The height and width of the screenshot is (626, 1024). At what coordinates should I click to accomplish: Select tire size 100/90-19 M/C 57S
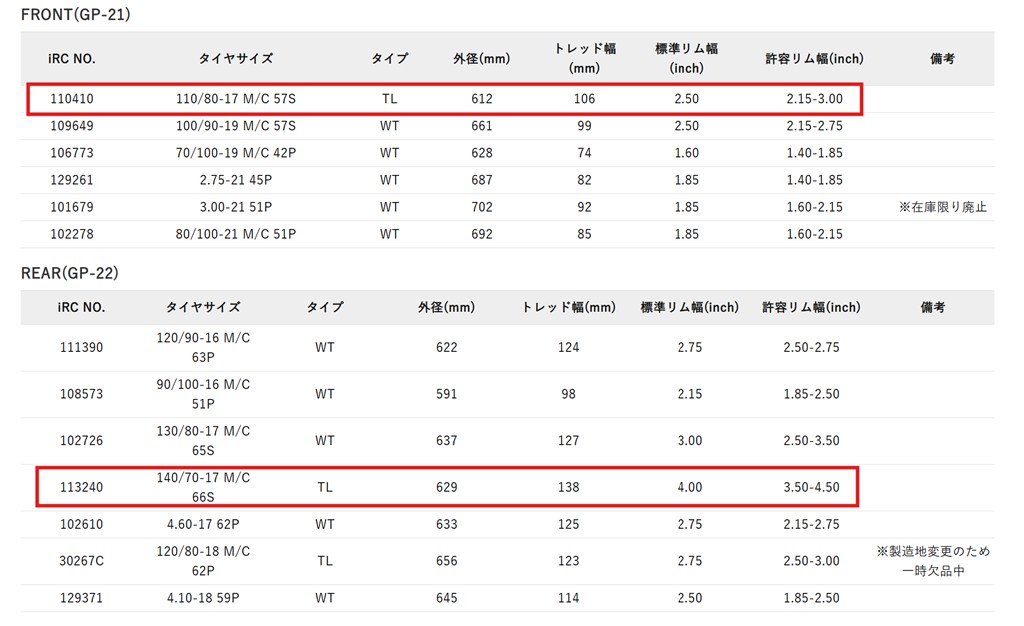(x=236, y=125)
